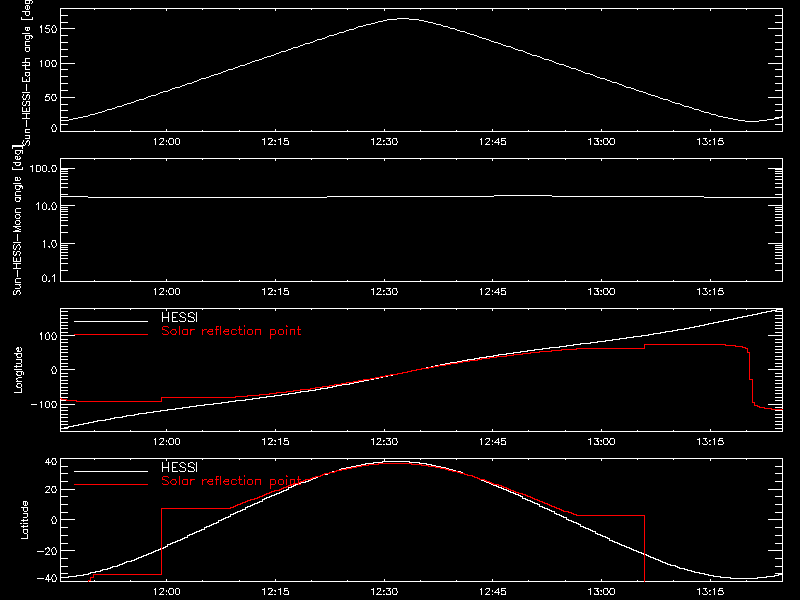Click the -100 tick on Longitude plot

click(x=44, y=404)
